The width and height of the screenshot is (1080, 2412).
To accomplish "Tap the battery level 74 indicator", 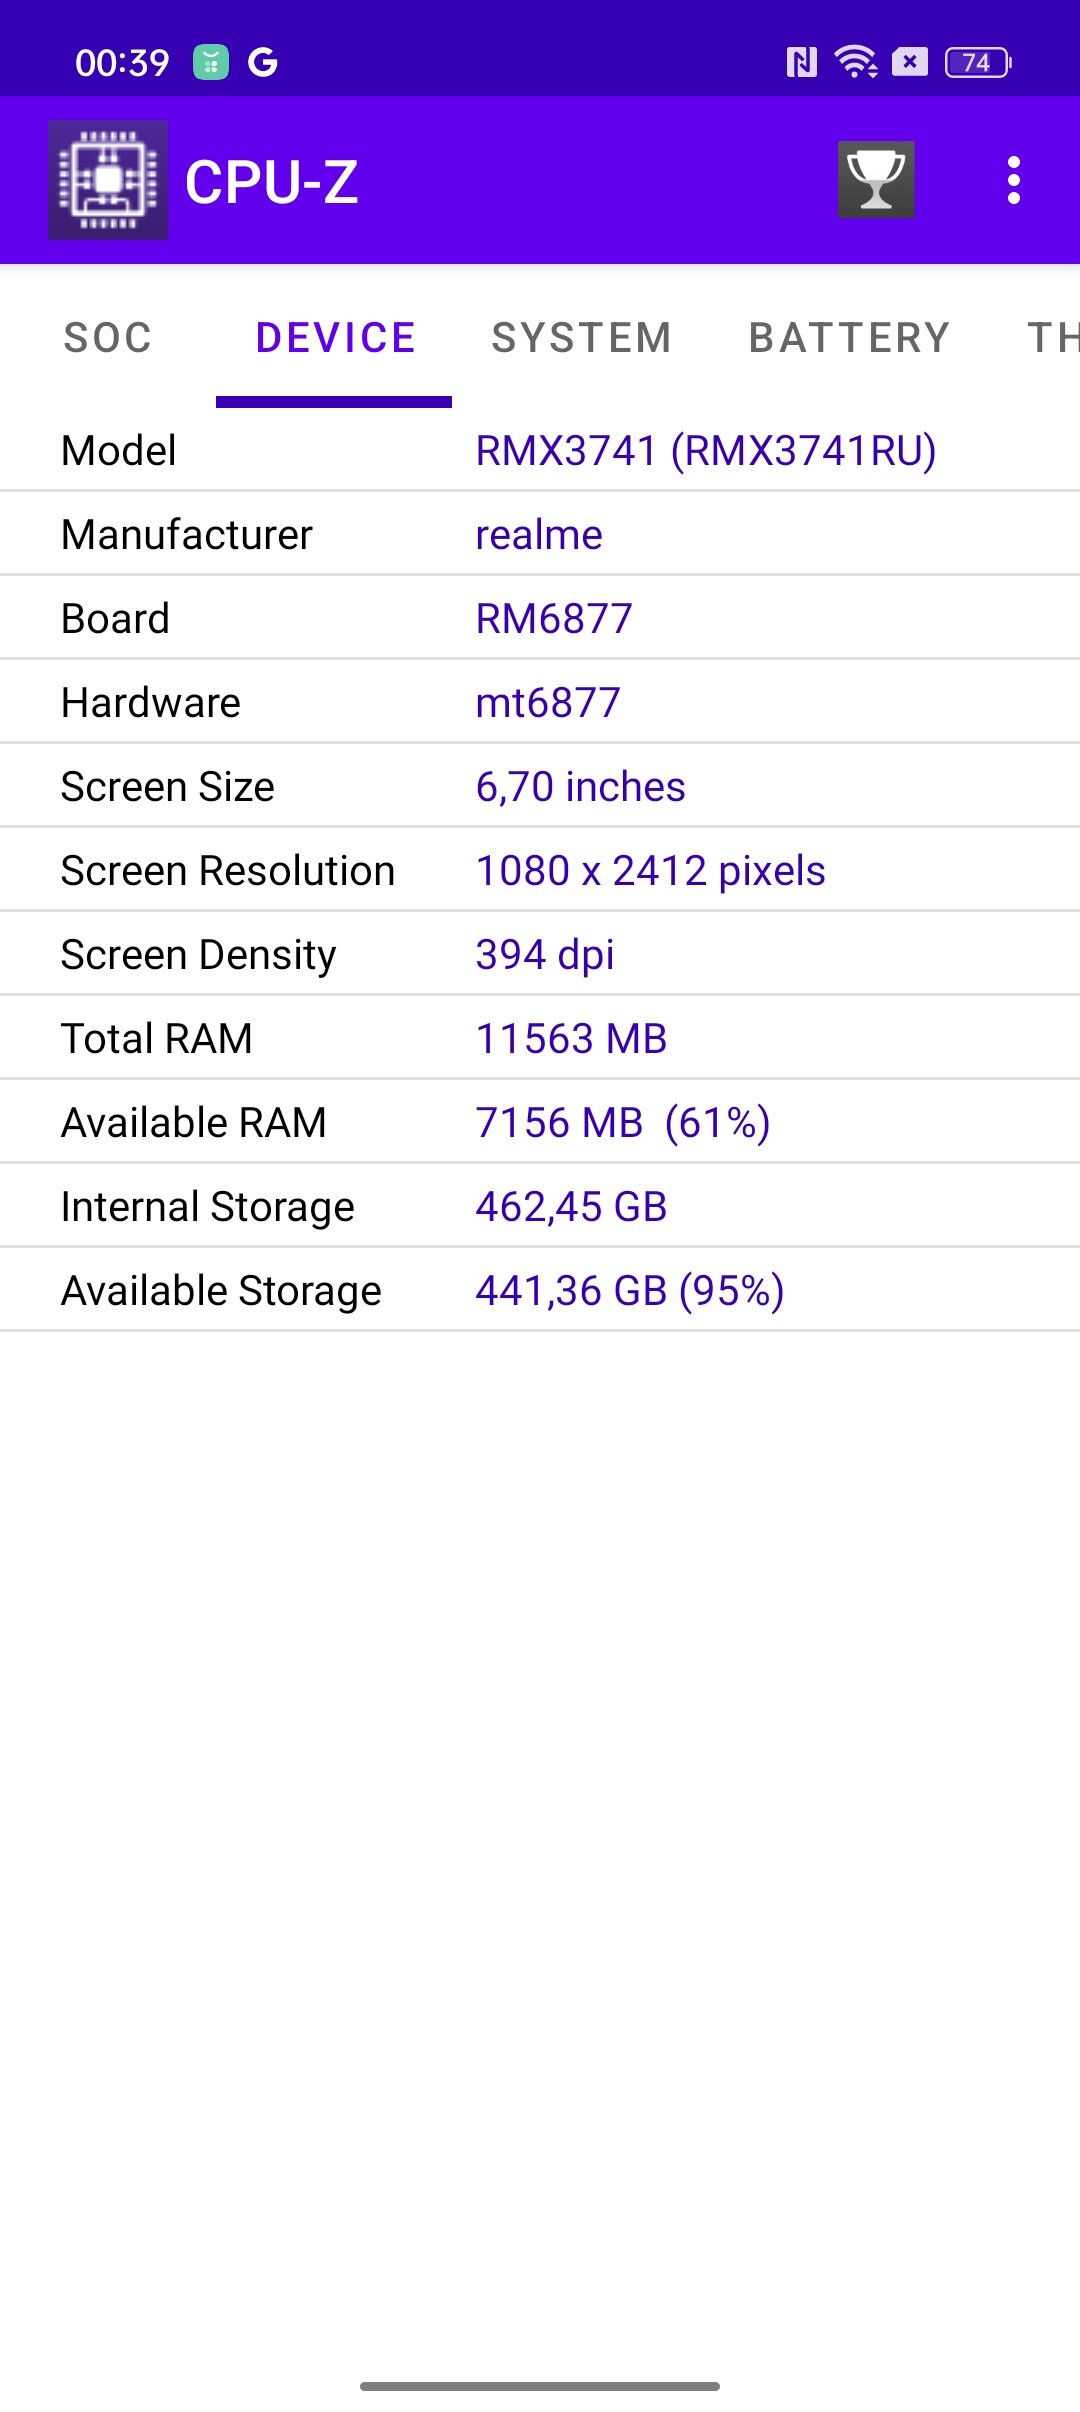I will [x=977, y=62].
